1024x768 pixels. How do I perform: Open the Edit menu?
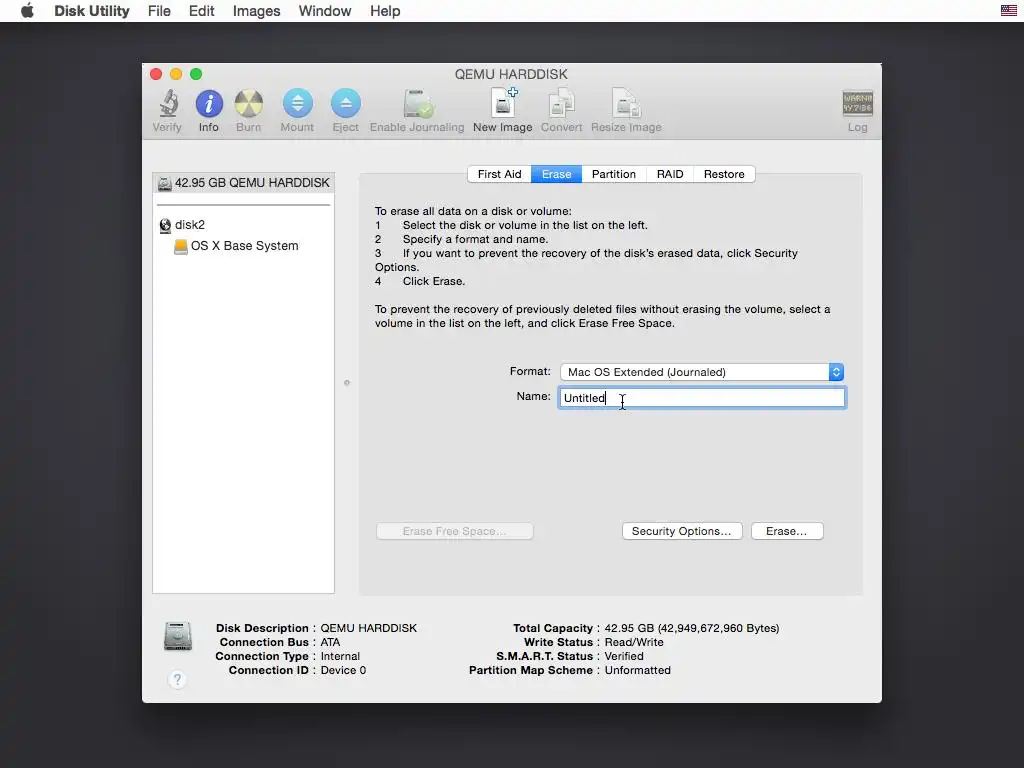[202, 11]
